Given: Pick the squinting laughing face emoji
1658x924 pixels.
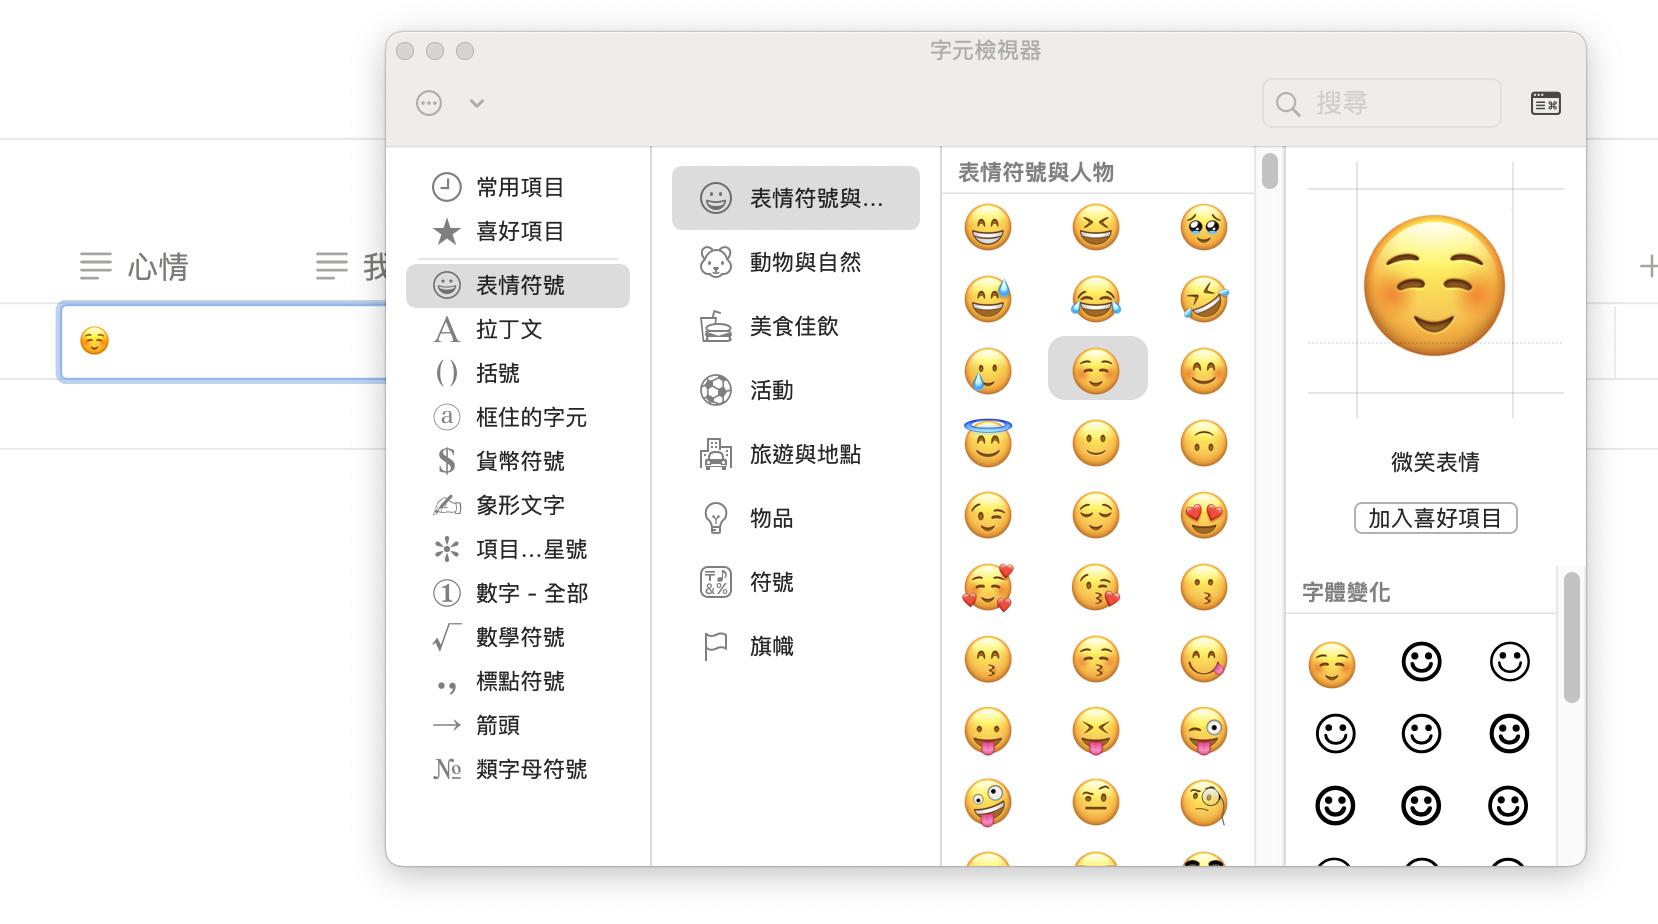Looking at the screenshot, I should (1096, 228).
